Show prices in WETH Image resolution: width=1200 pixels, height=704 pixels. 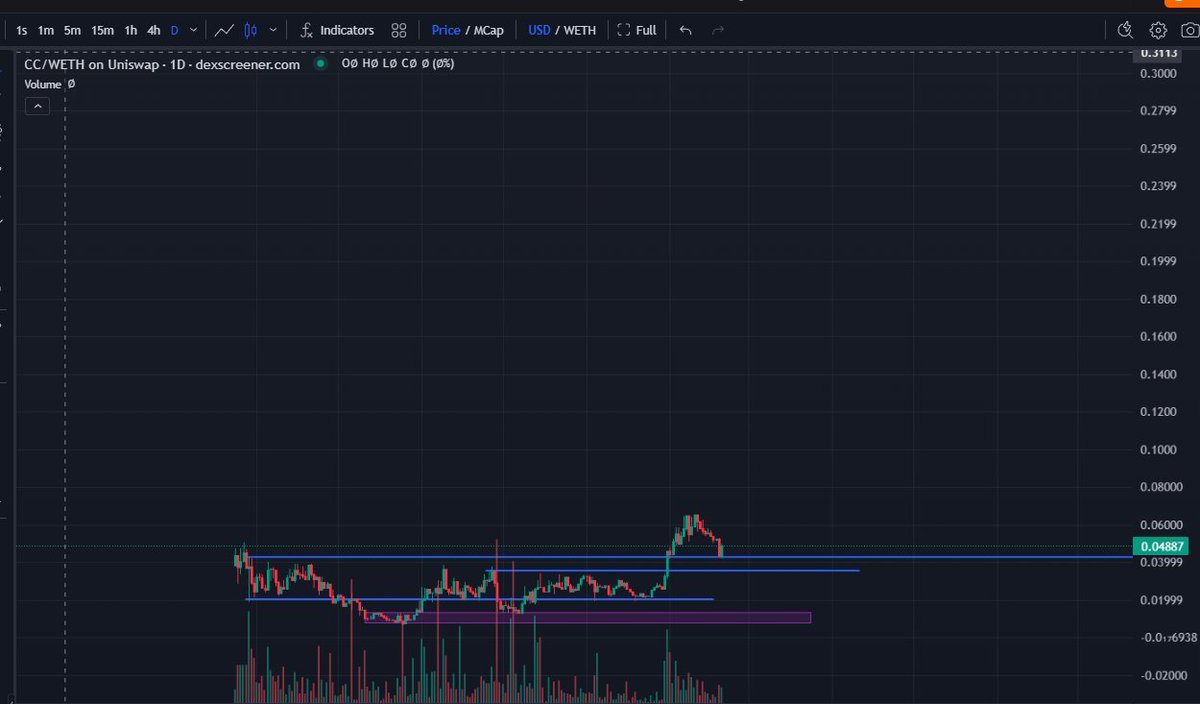point(580,30)
